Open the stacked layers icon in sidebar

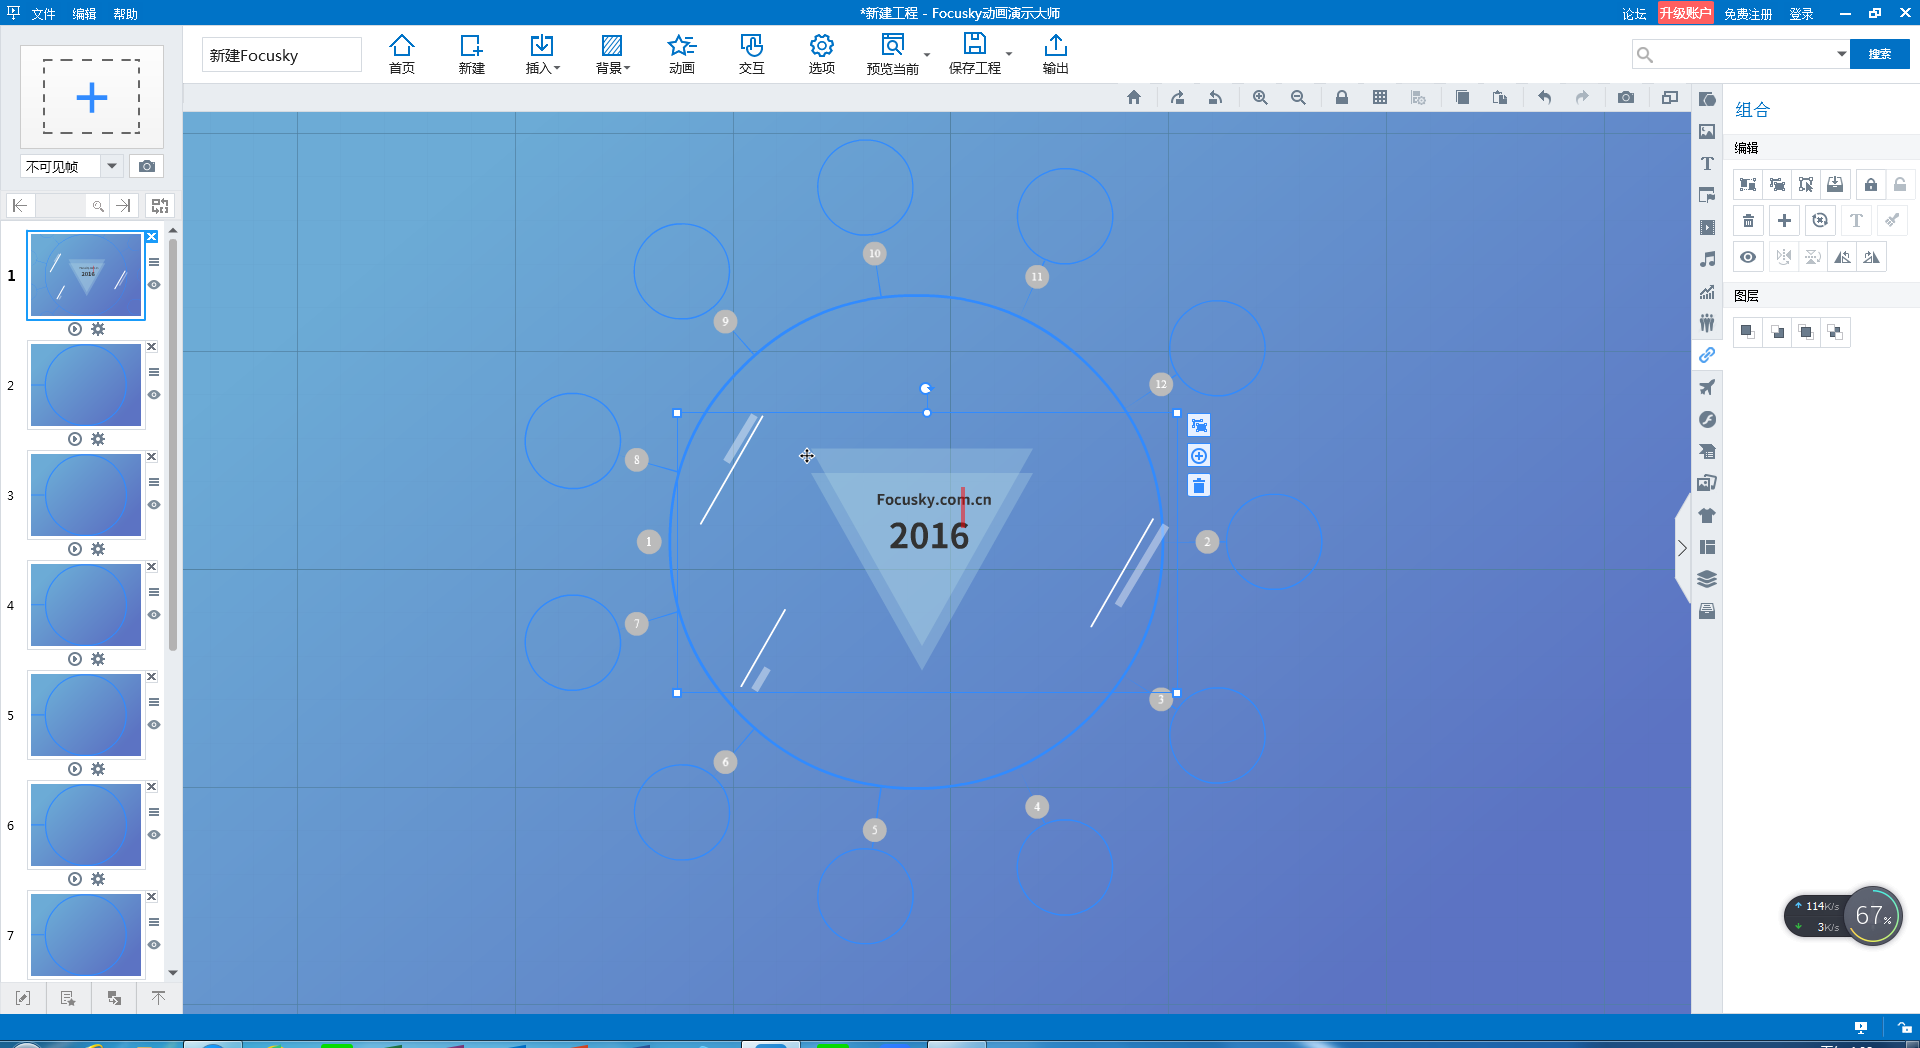click(1707, 579)
